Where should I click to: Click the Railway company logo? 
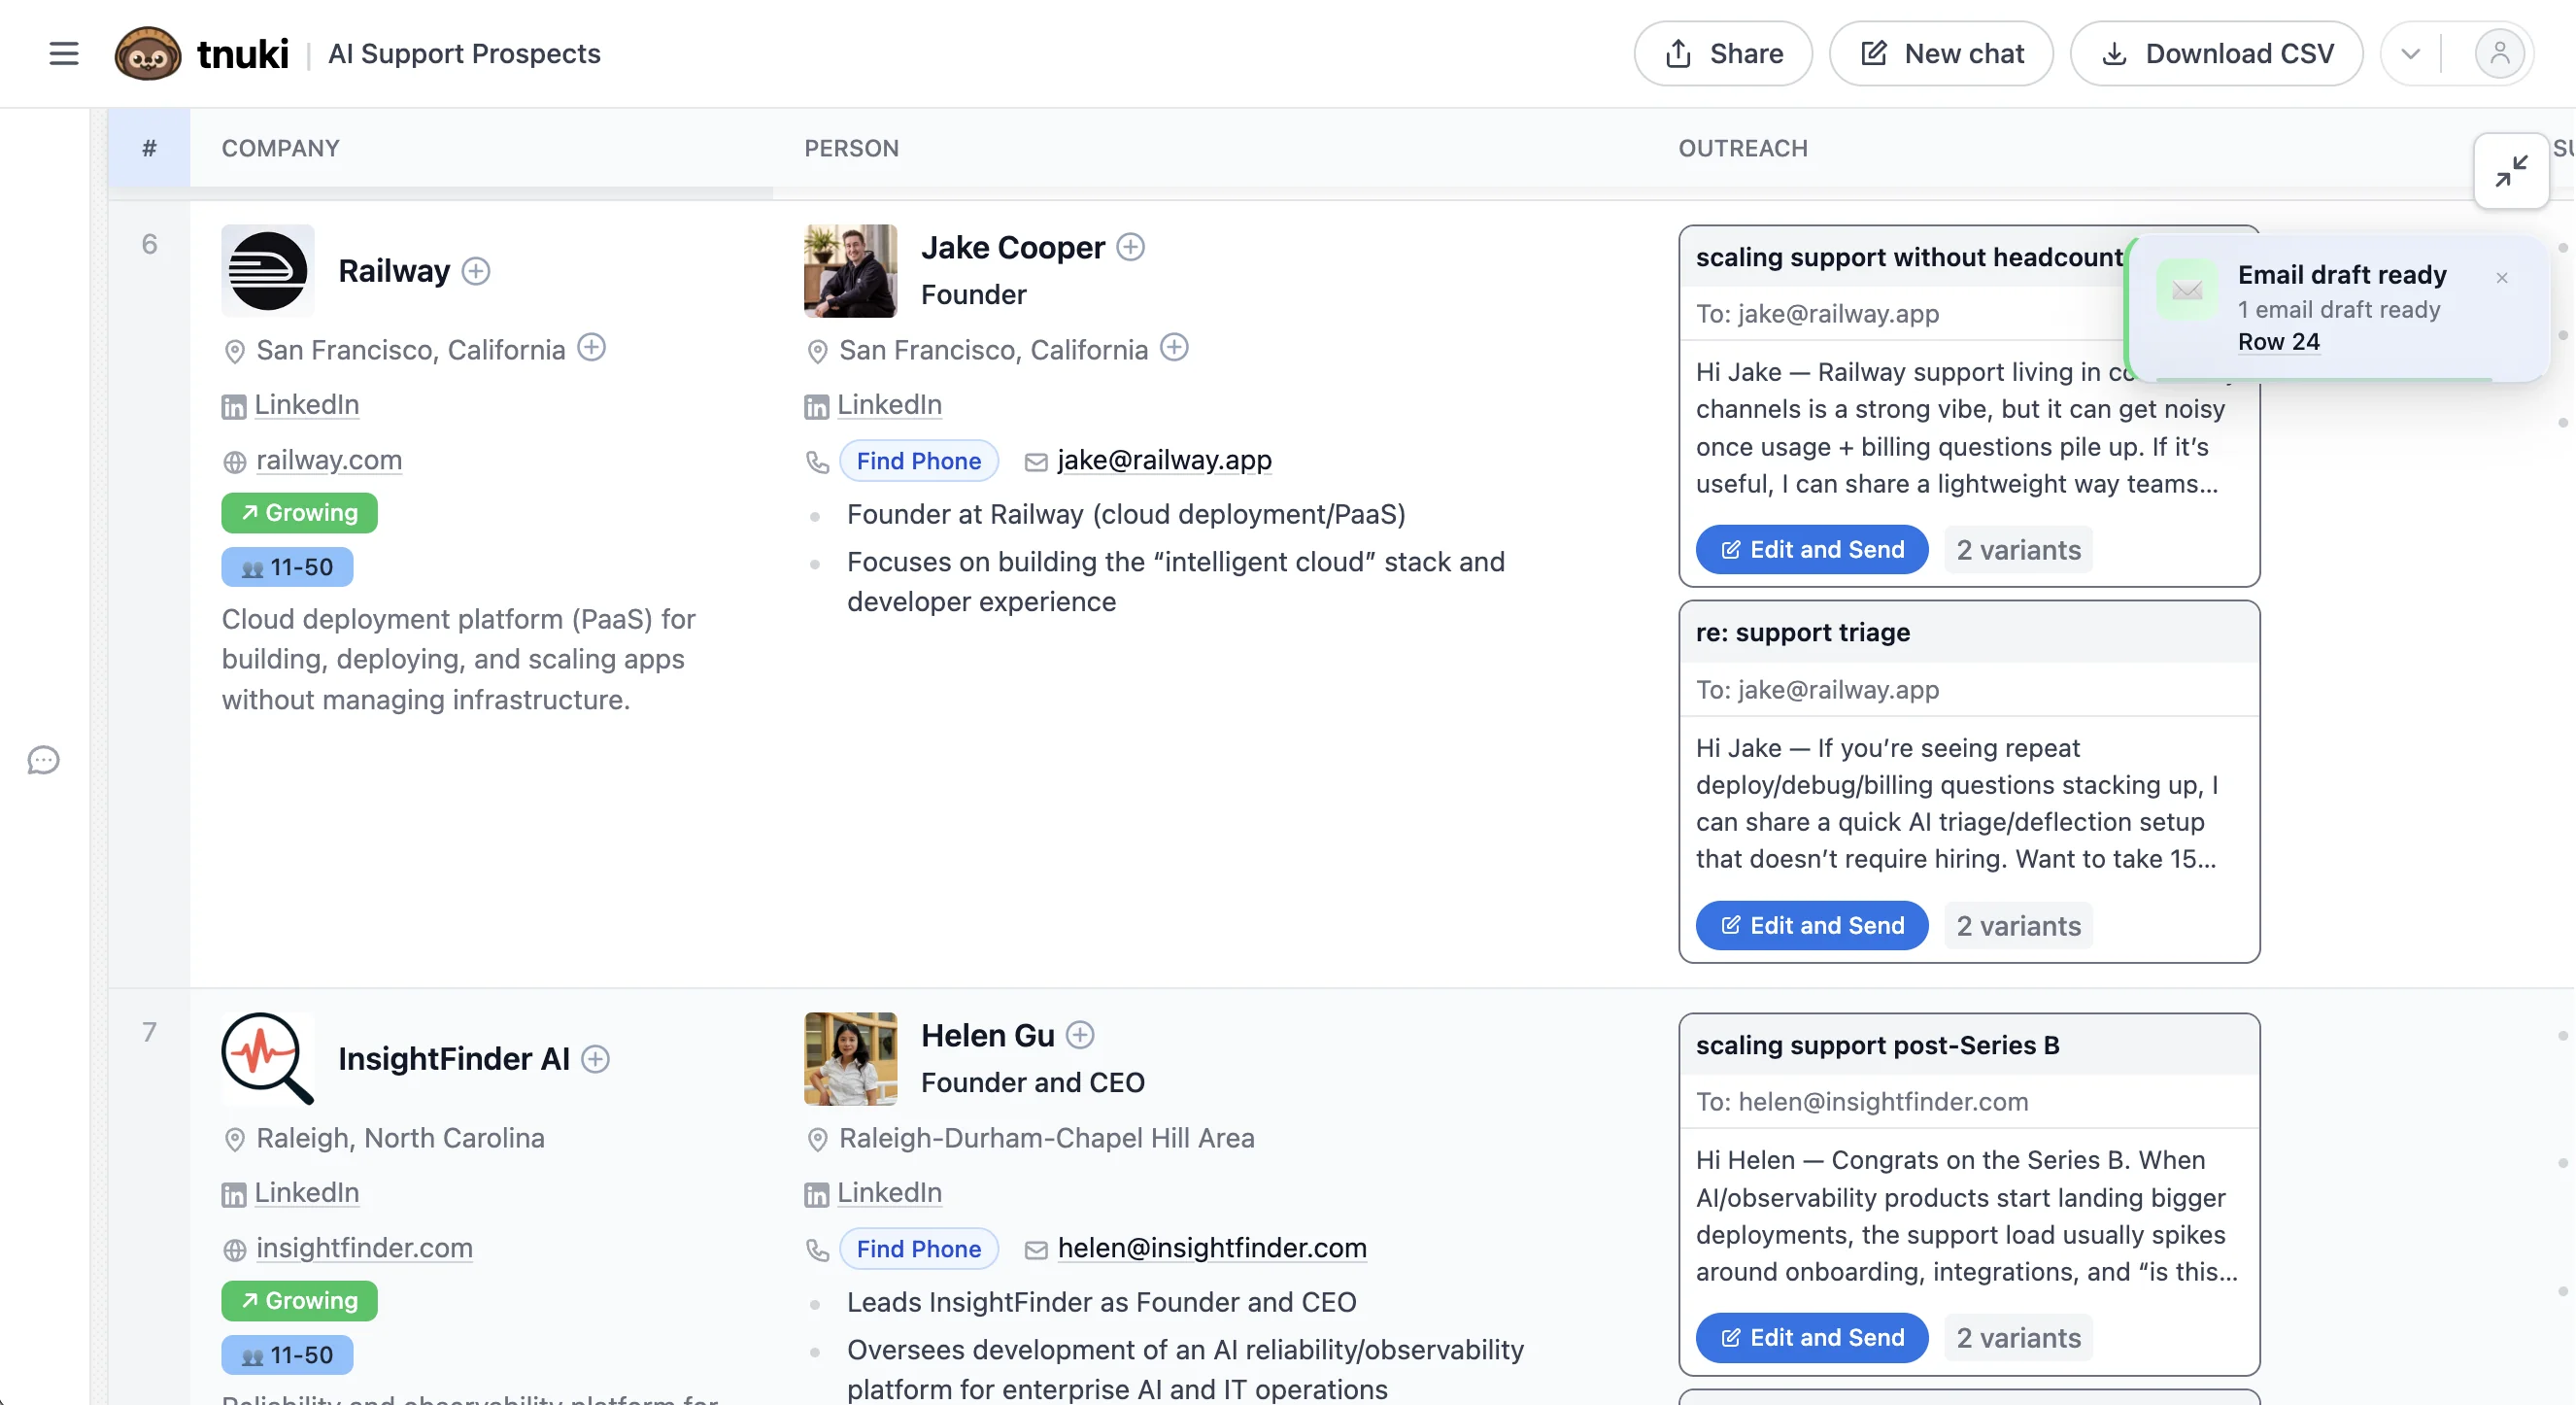[267, 271]
